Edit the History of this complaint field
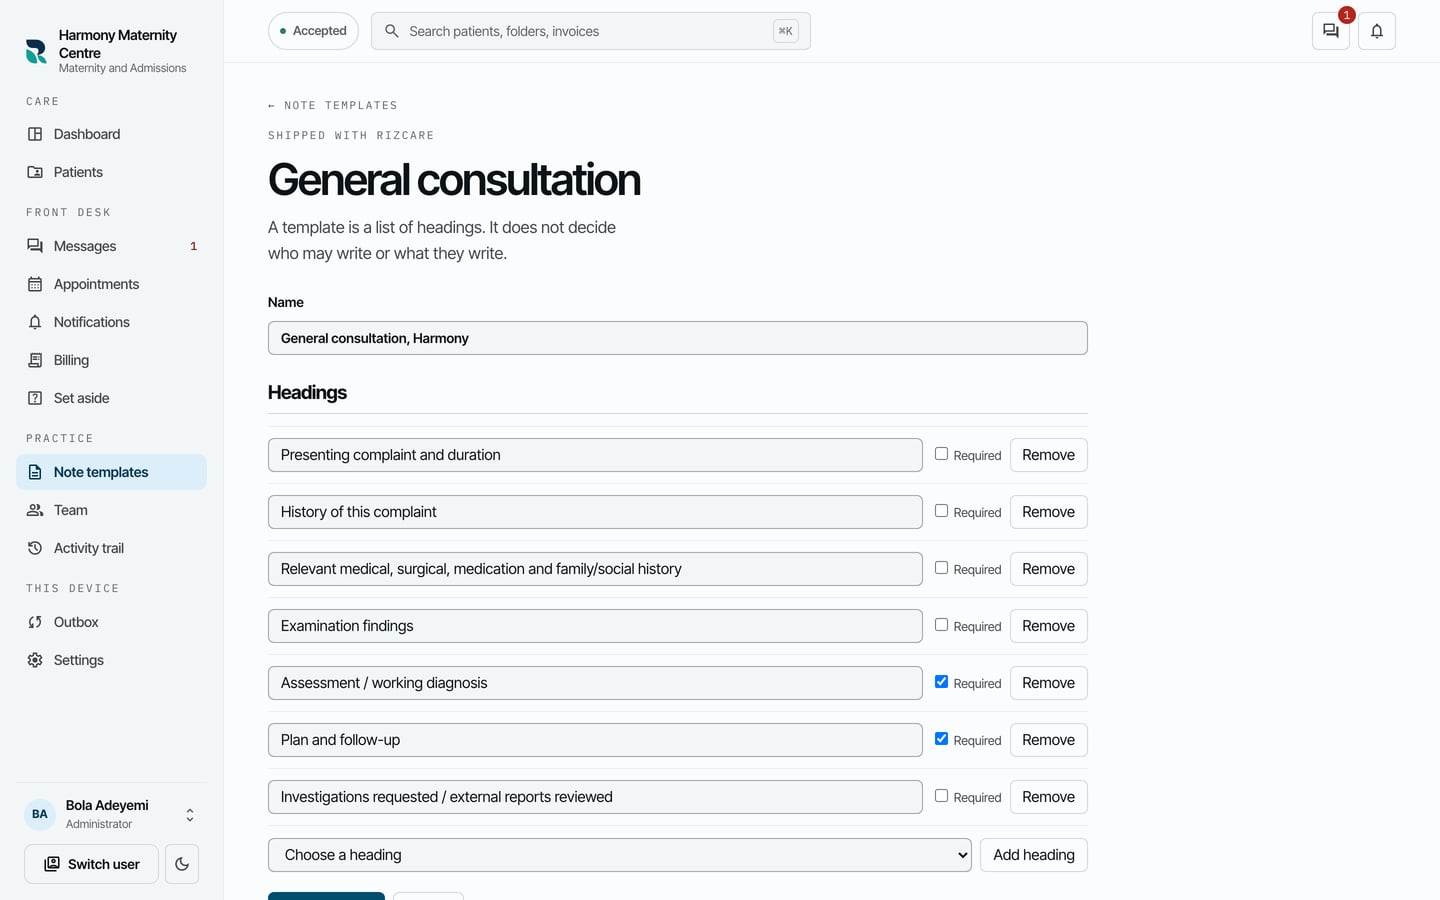This screenshot has height=900, width=1440. click(595, 512)
